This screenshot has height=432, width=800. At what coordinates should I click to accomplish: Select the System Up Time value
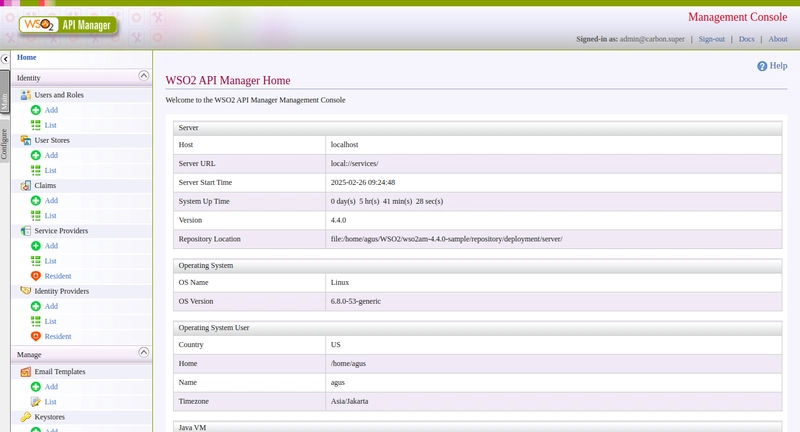(x=387, y=201)
